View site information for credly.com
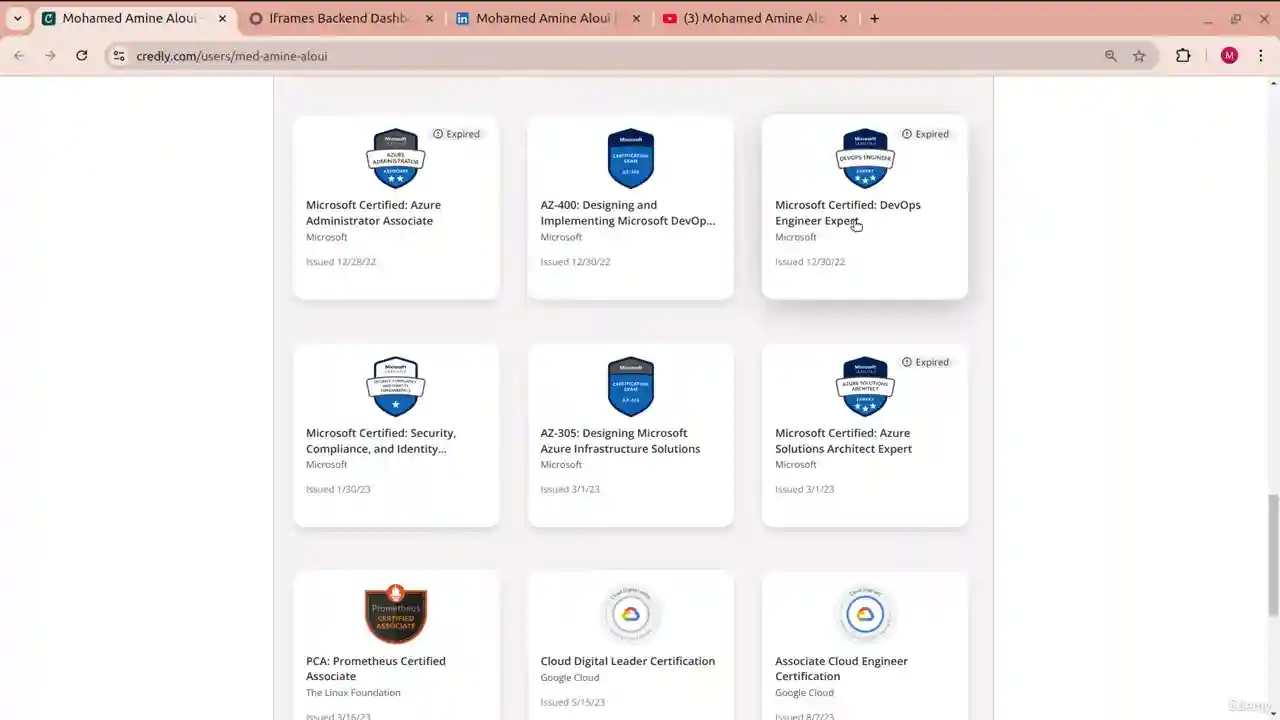Screen dimensions: 1280x720 (119, 56)
